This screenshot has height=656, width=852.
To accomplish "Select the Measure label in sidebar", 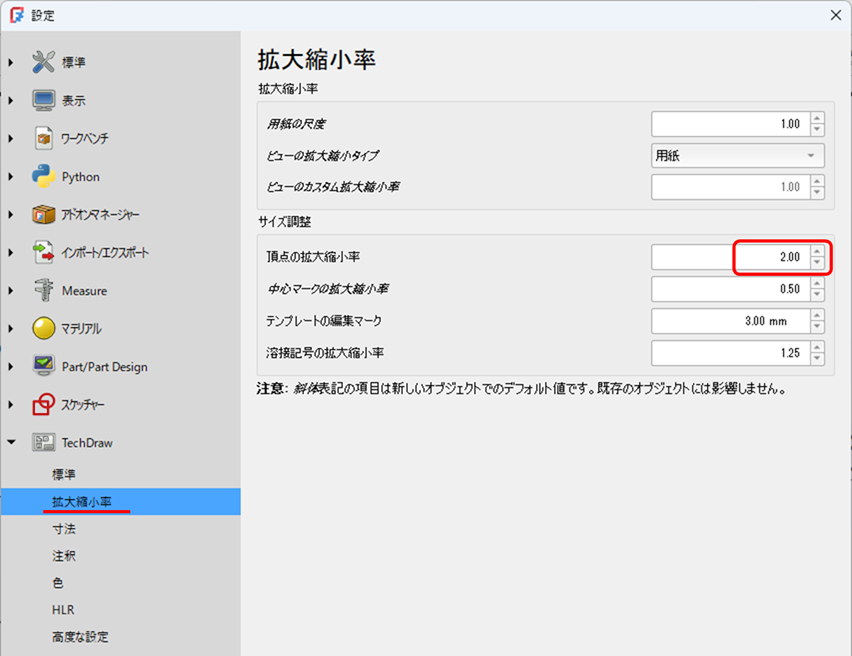I will [x=84, y=291].
